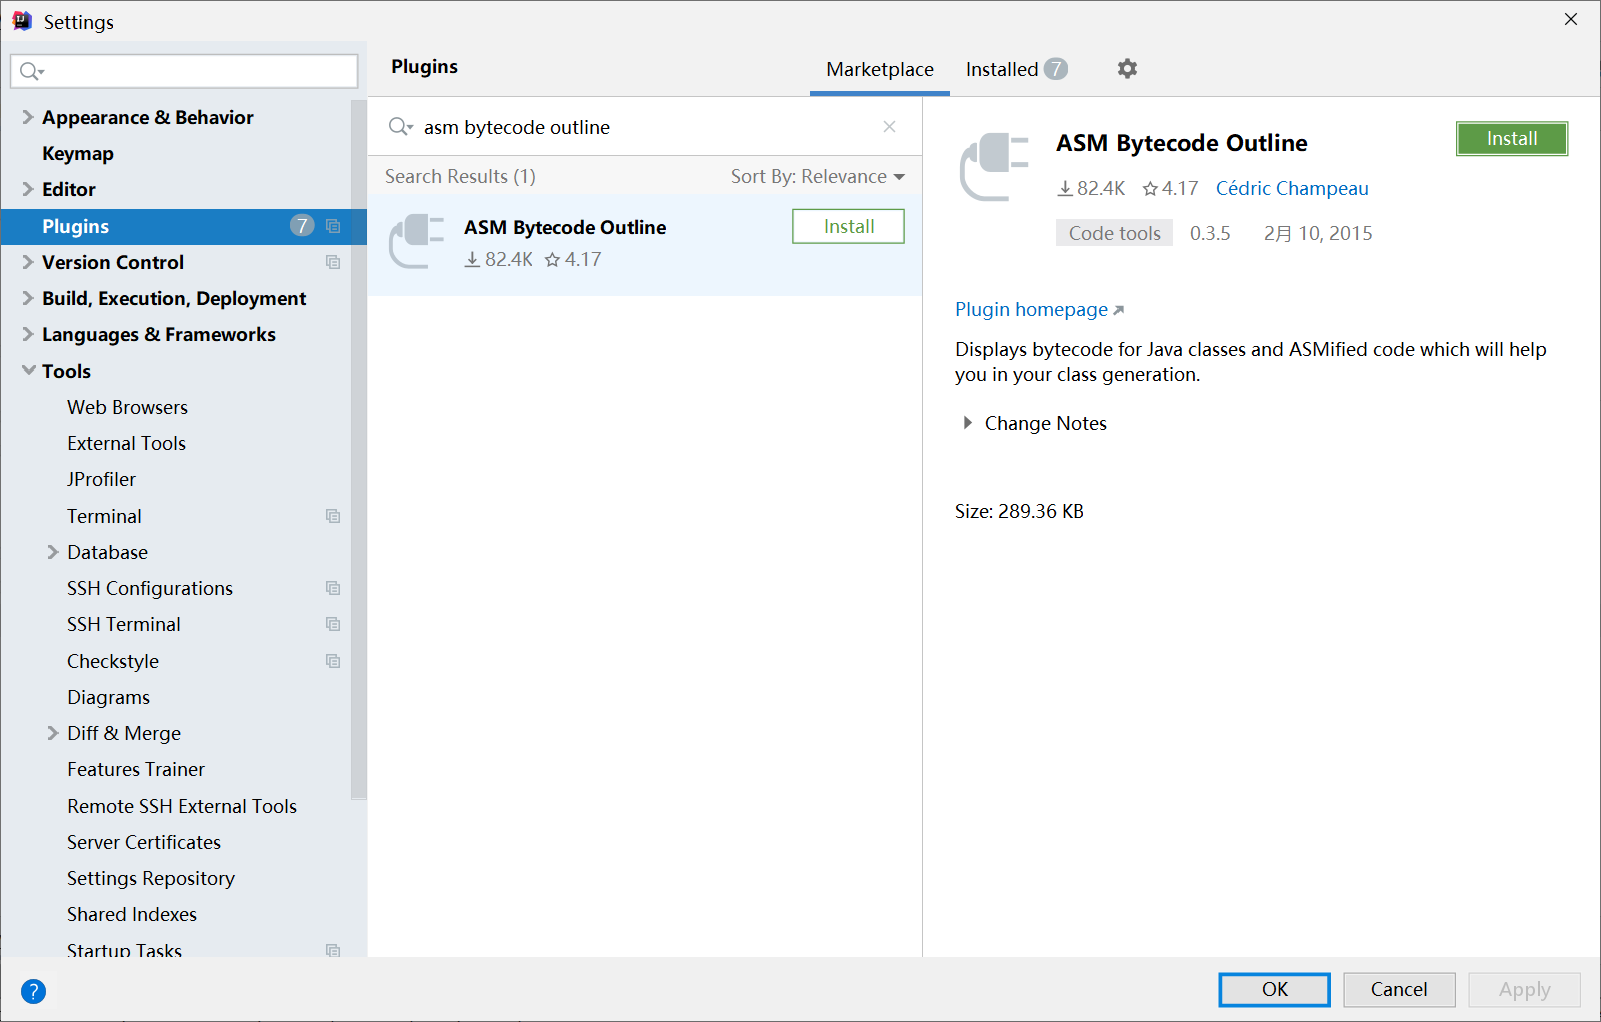Expand the Database node
Viewport: 1601px width, 1022px height.
point(53,552)
